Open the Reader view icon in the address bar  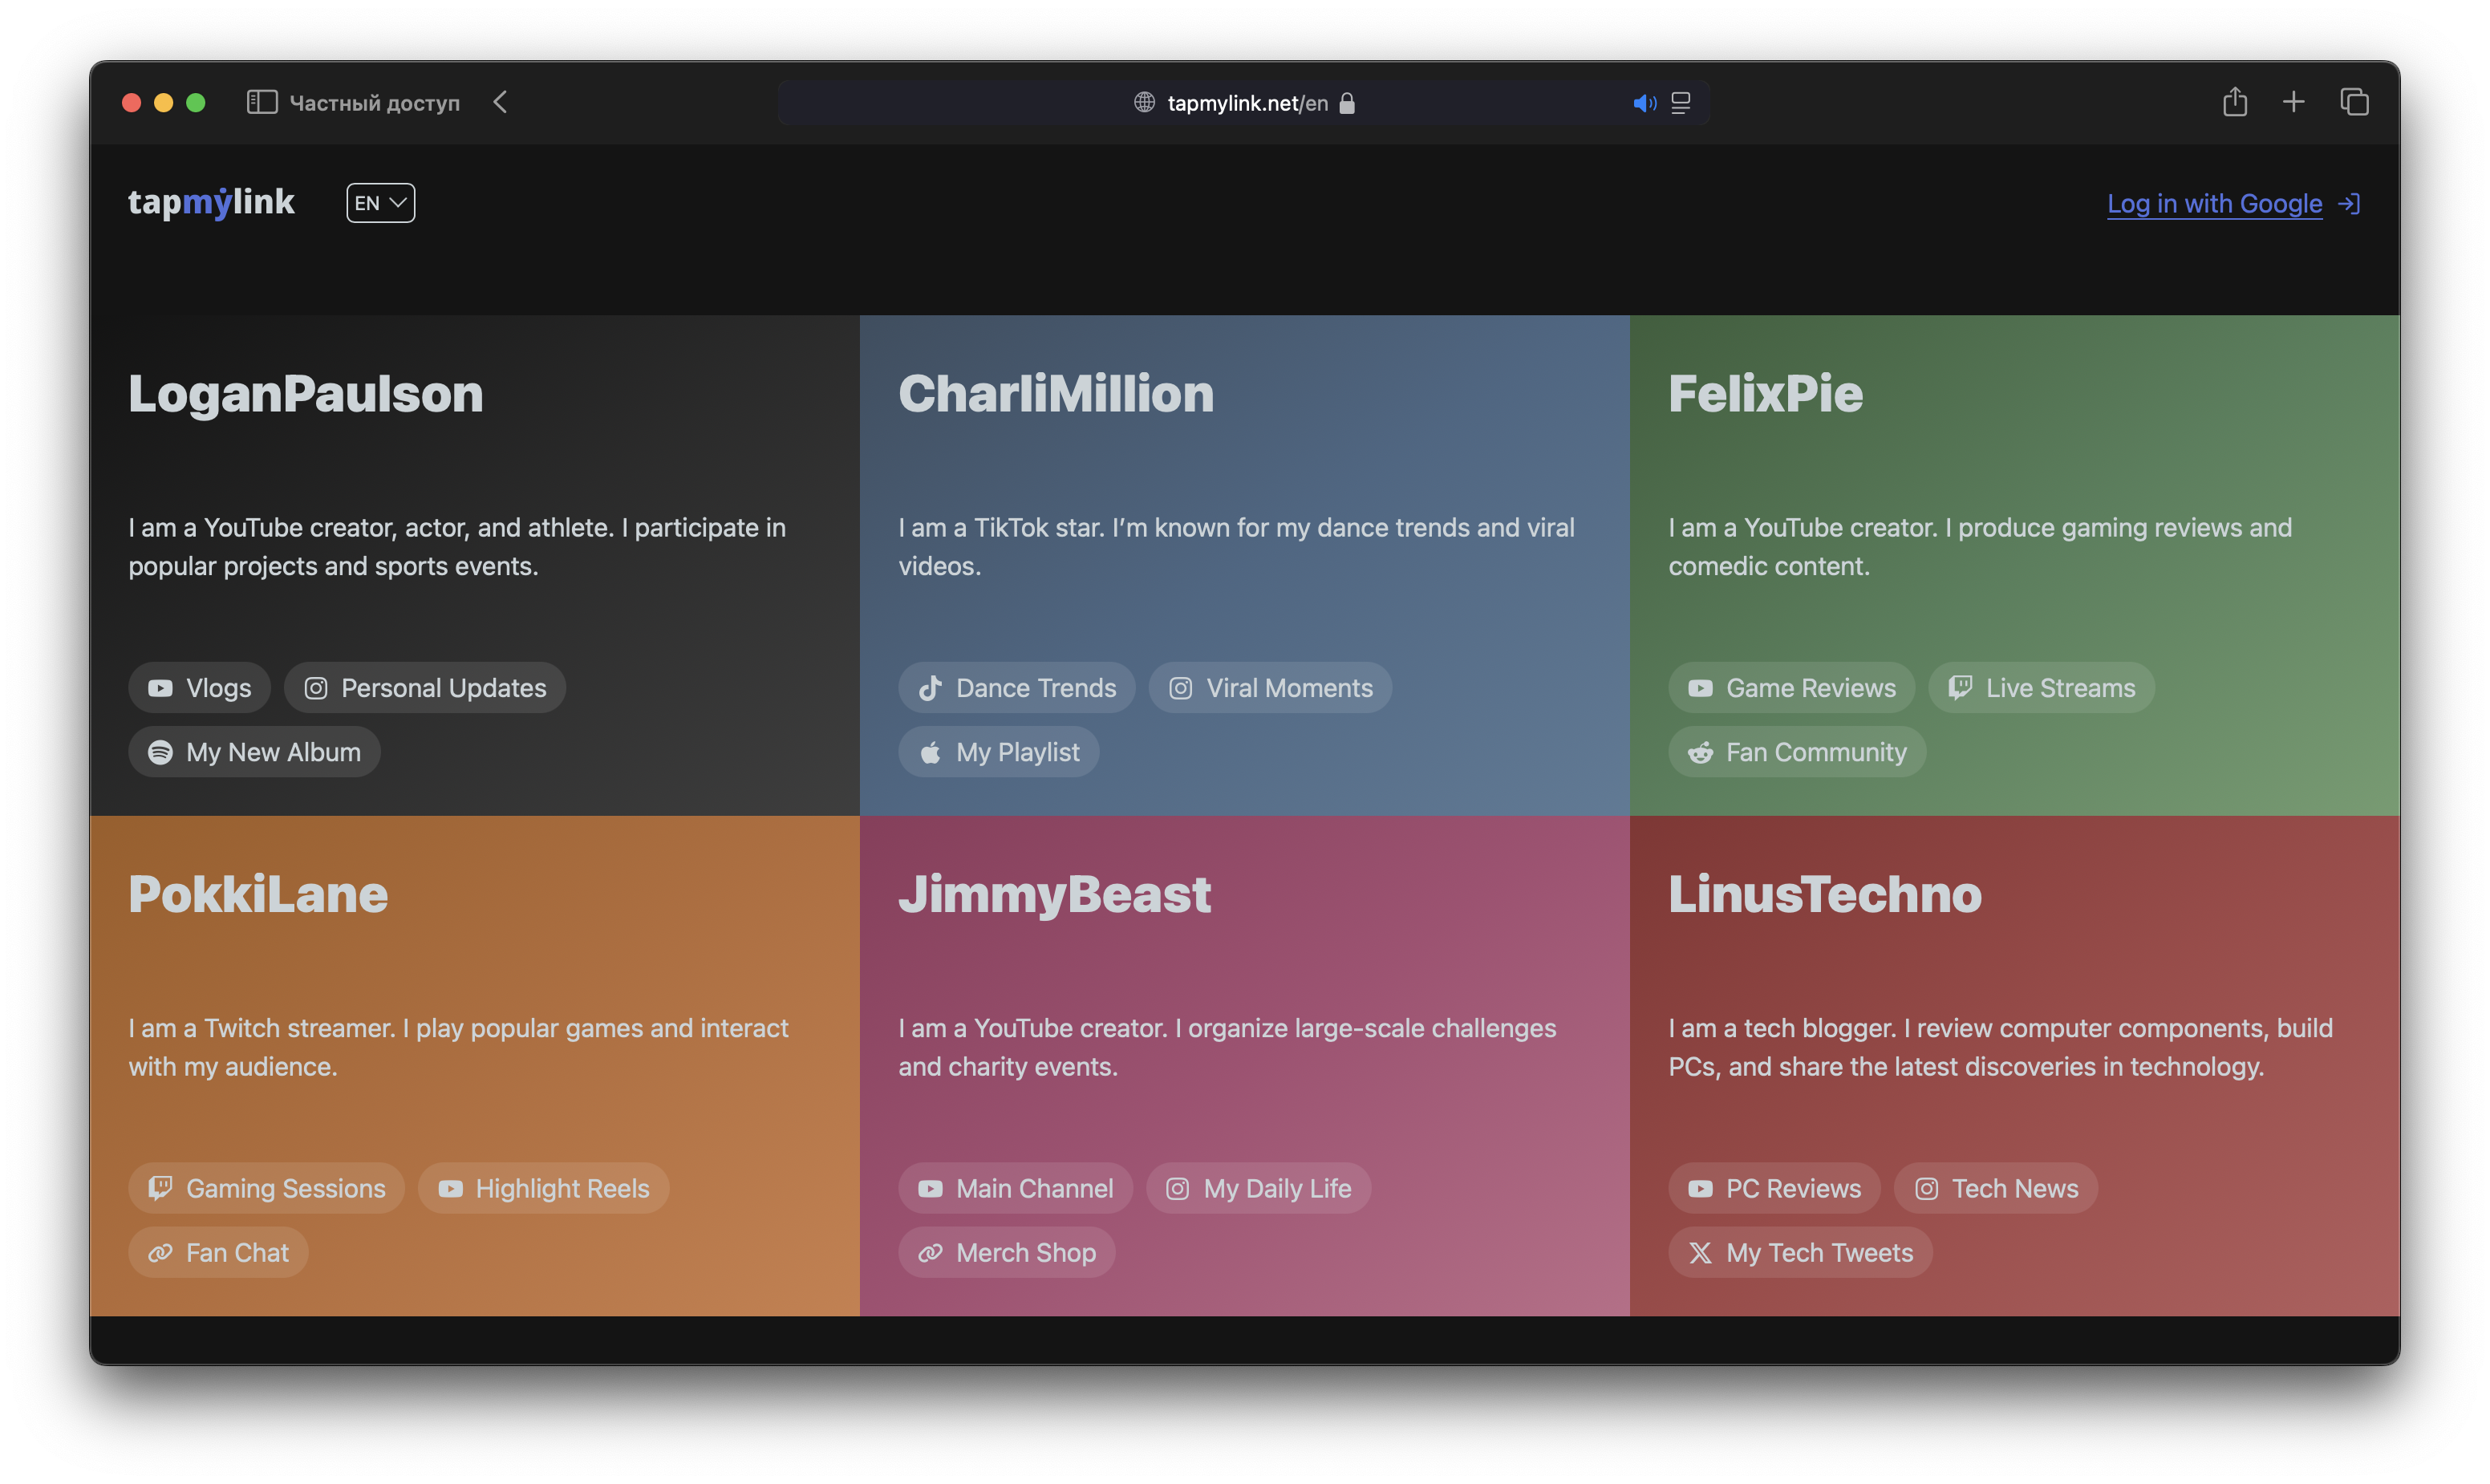click(1681, 103)
